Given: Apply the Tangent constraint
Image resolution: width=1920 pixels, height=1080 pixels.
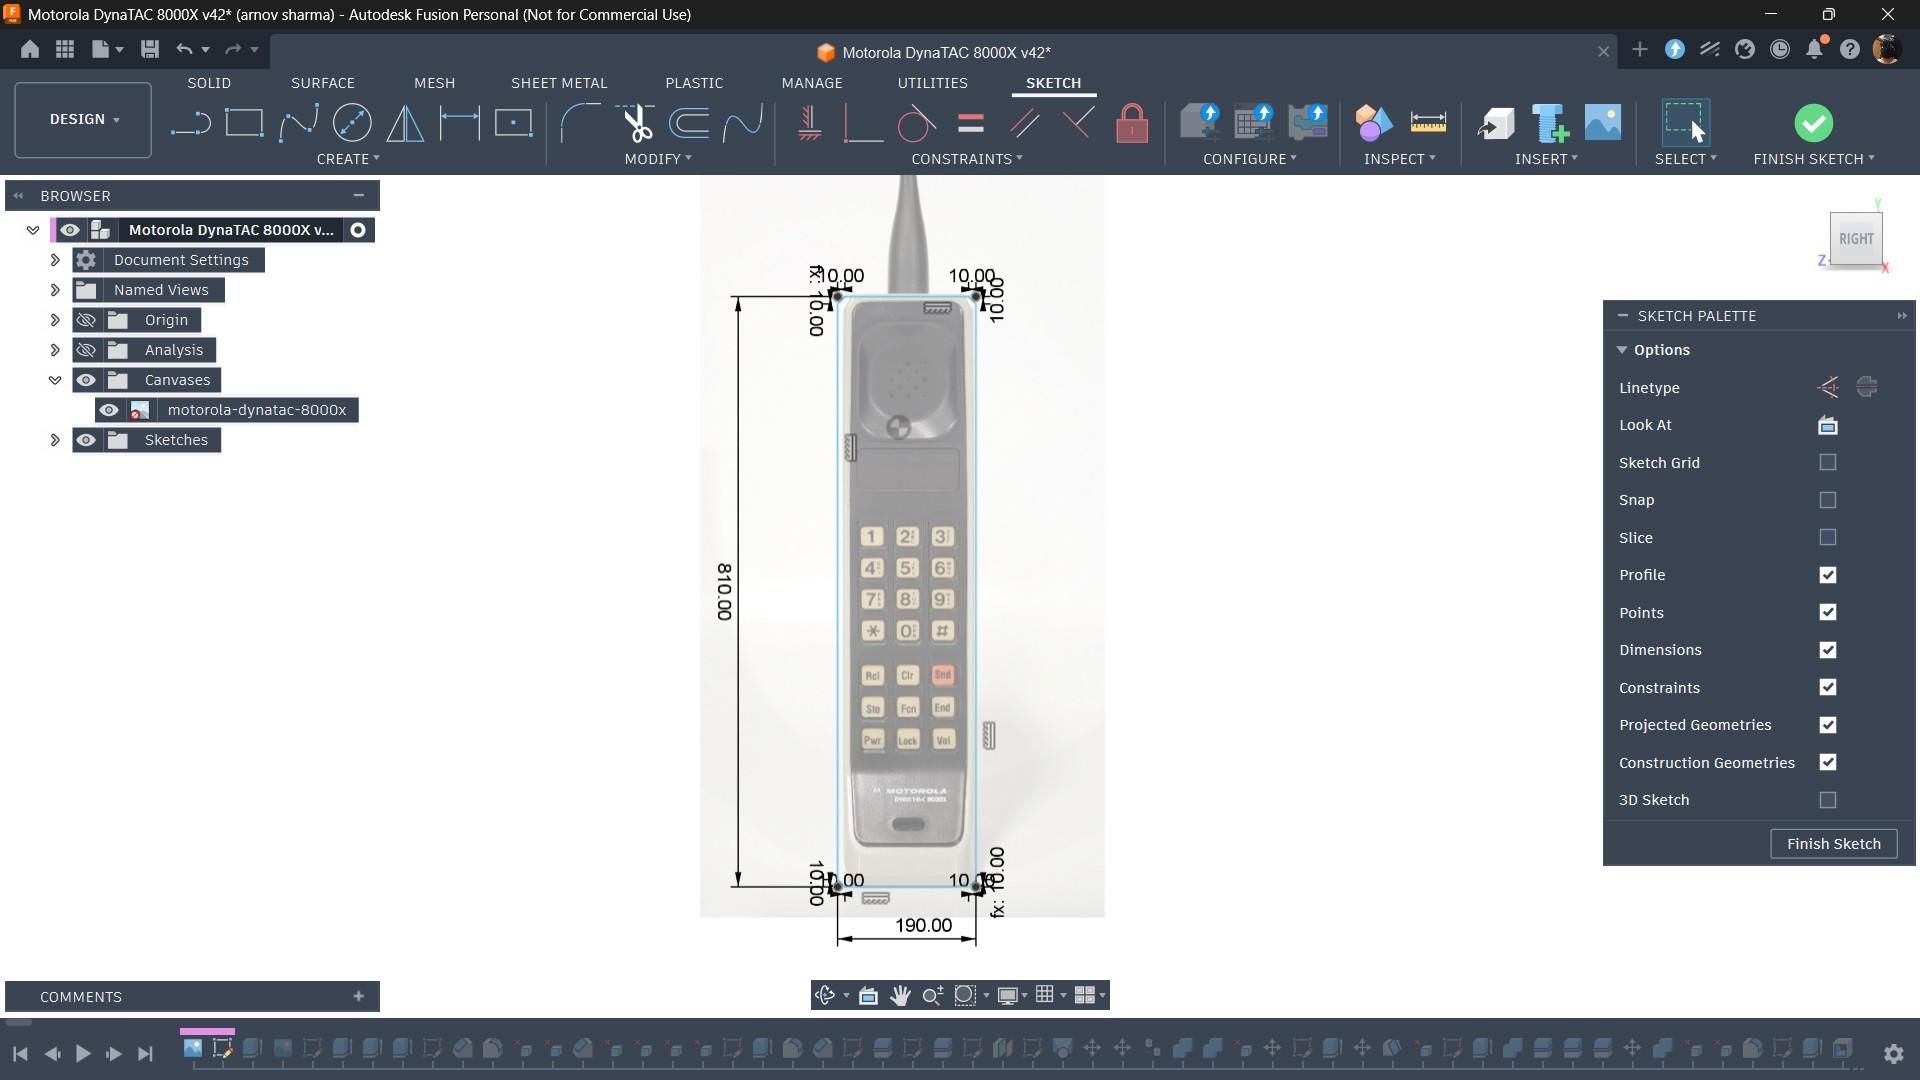Looking at the screenshot, I should click(916, 124).
